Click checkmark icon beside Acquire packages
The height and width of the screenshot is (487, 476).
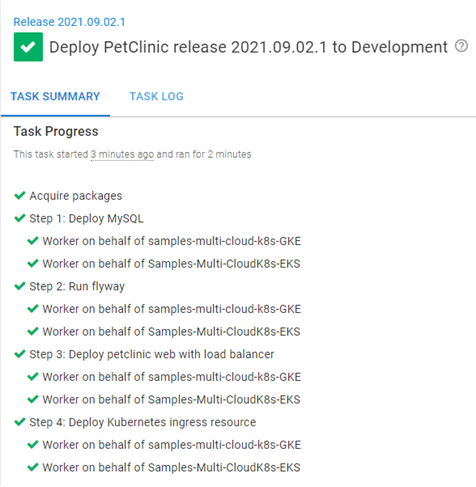pos(20,195)
